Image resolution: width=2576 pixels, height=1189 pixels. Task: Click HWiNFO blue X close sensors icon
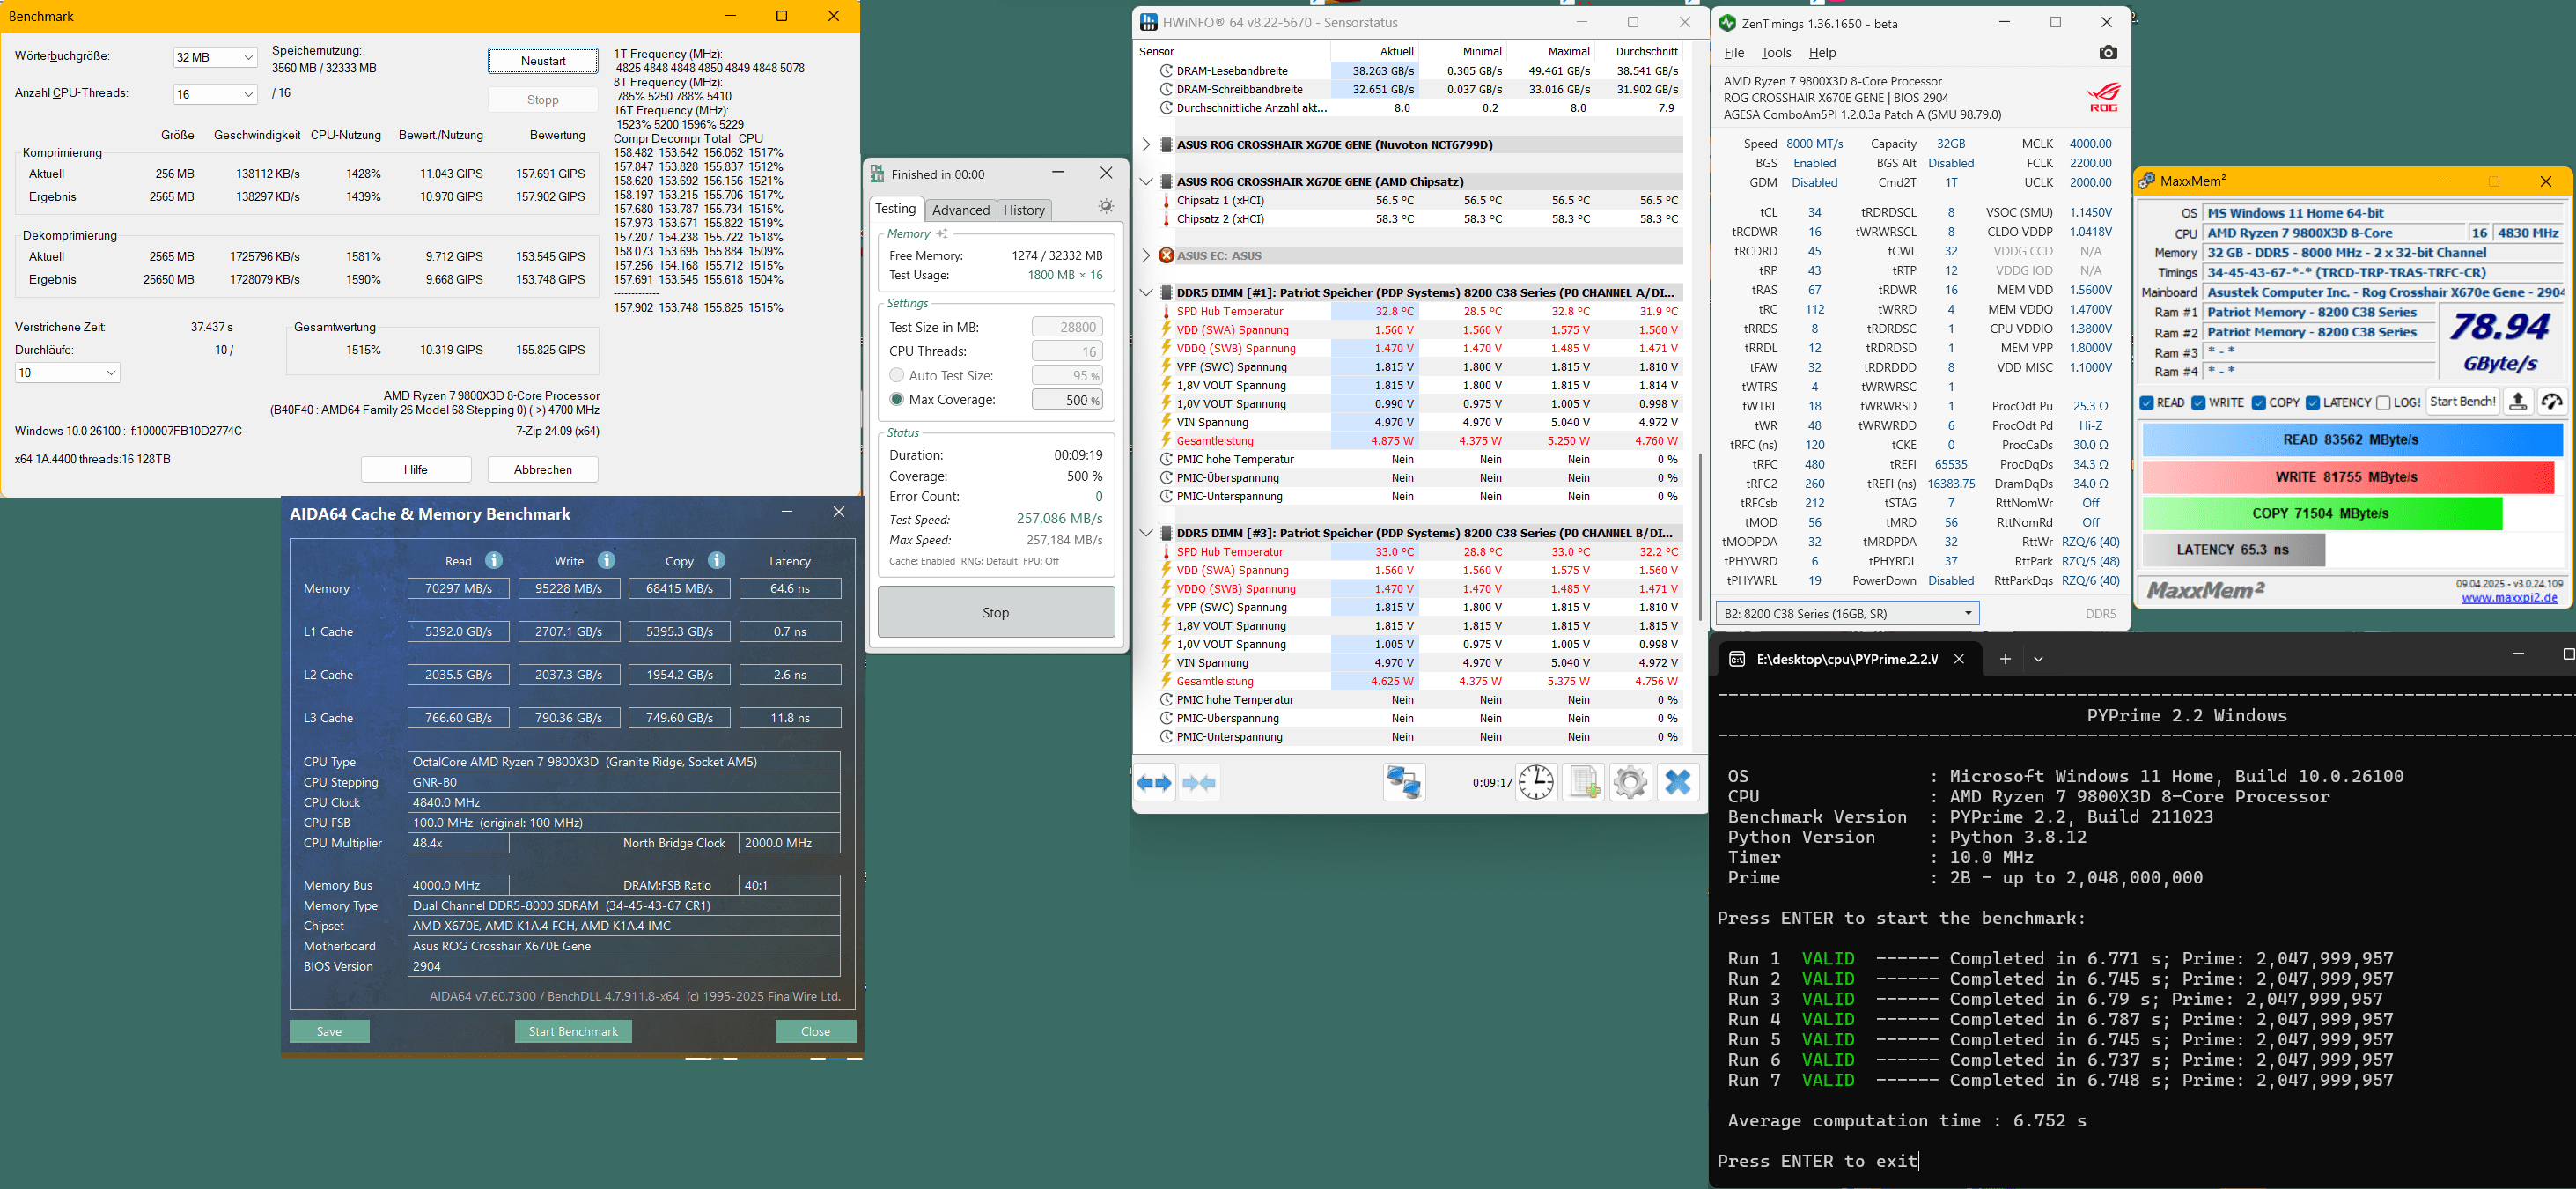point(1678,782)
